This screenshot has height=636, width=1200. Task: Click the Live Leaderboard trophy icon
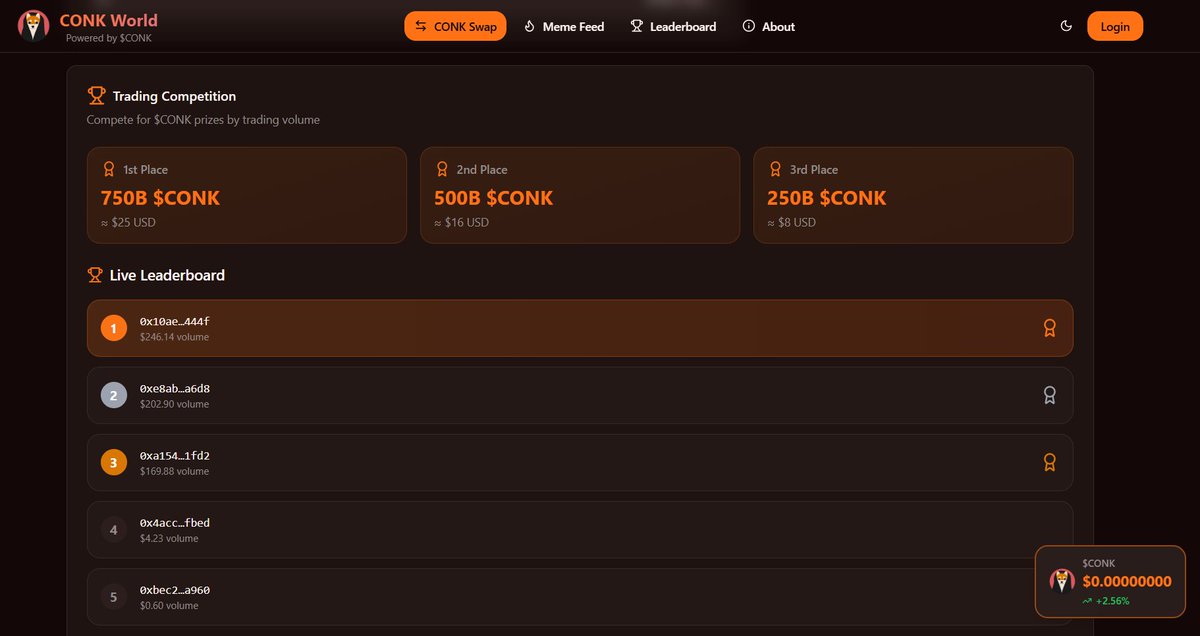pyautogui.click(x=95, y=275)
